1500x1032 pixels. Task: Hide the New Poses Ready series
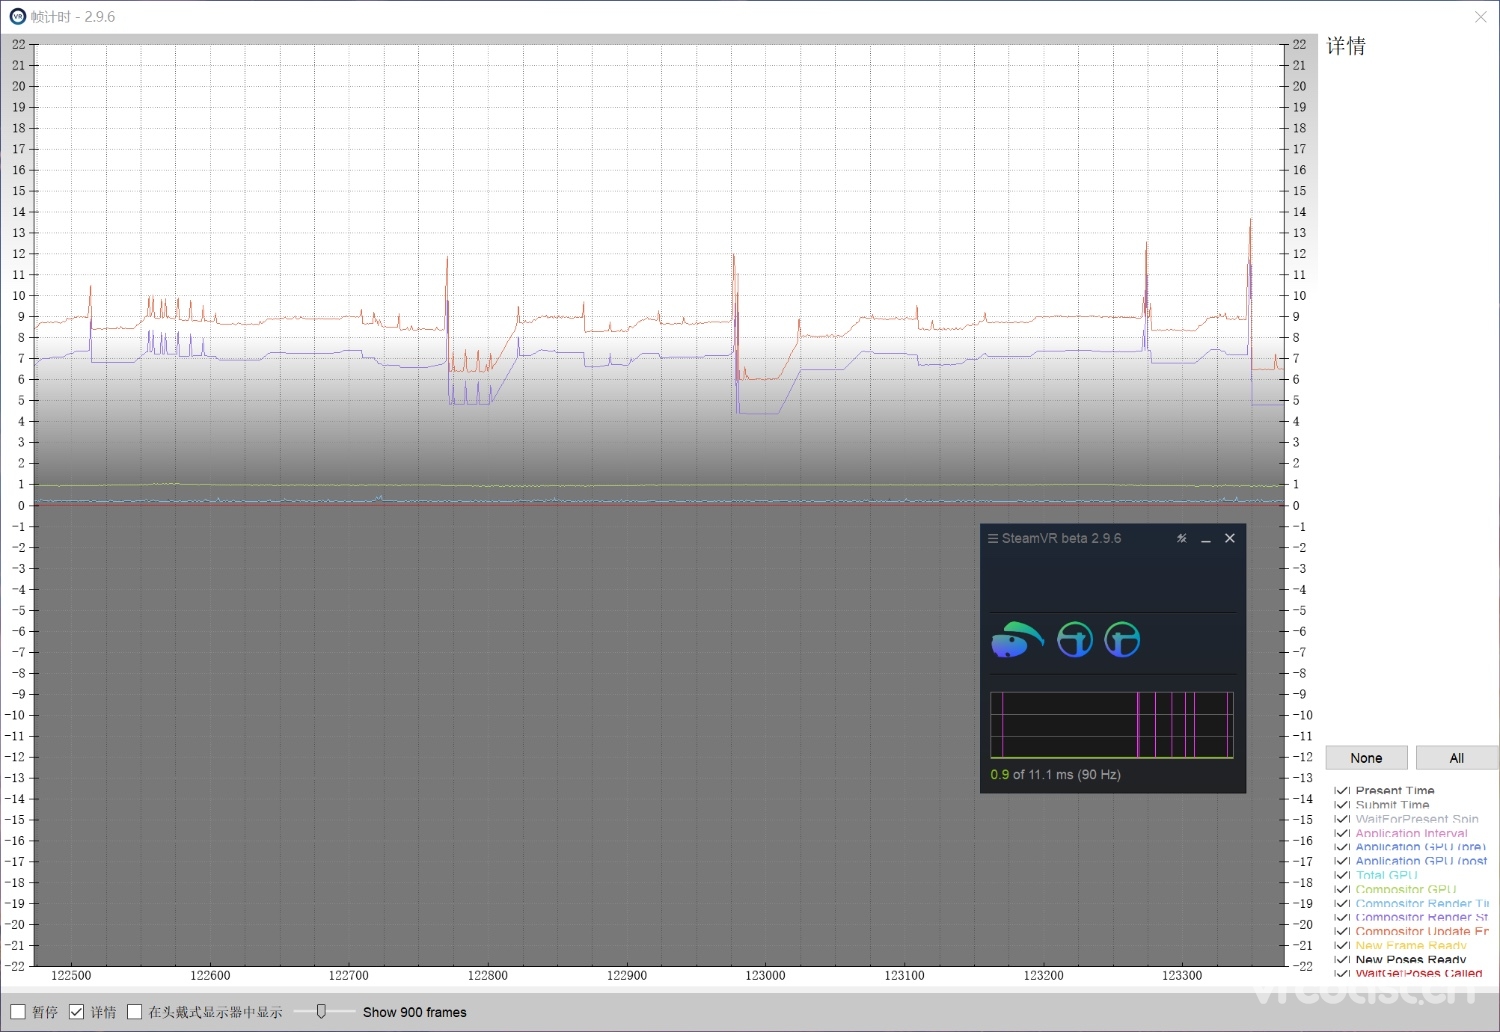(1342, 958)
